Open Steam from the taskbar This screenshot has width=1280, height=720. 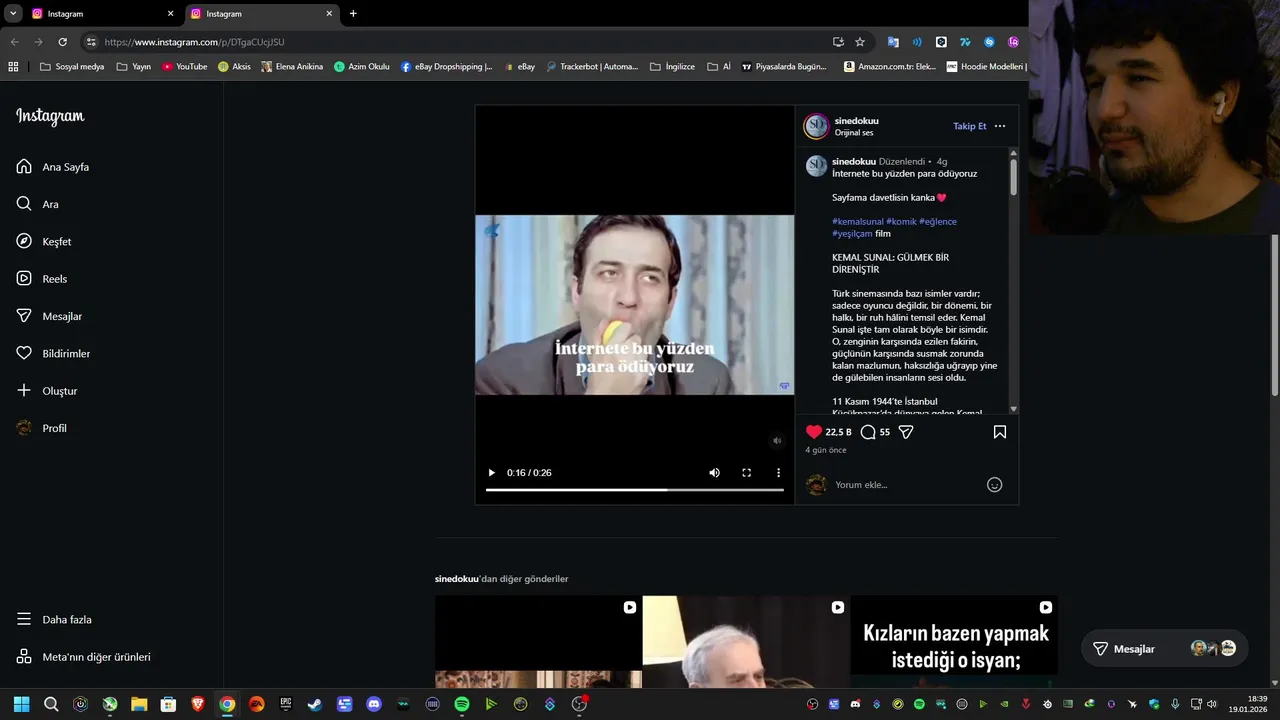pyautogui.click(x=315, y=704)
